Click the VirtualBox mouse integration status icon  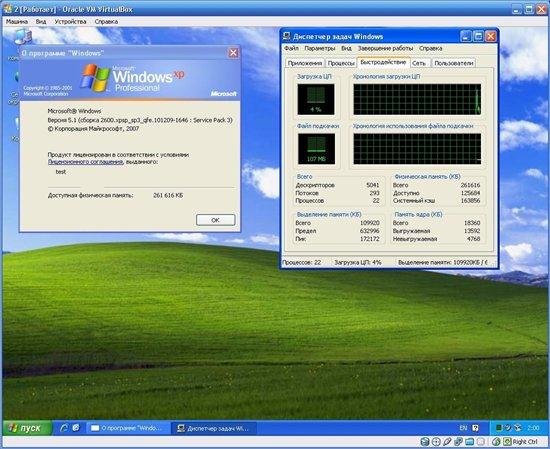[x=496, y=442]
